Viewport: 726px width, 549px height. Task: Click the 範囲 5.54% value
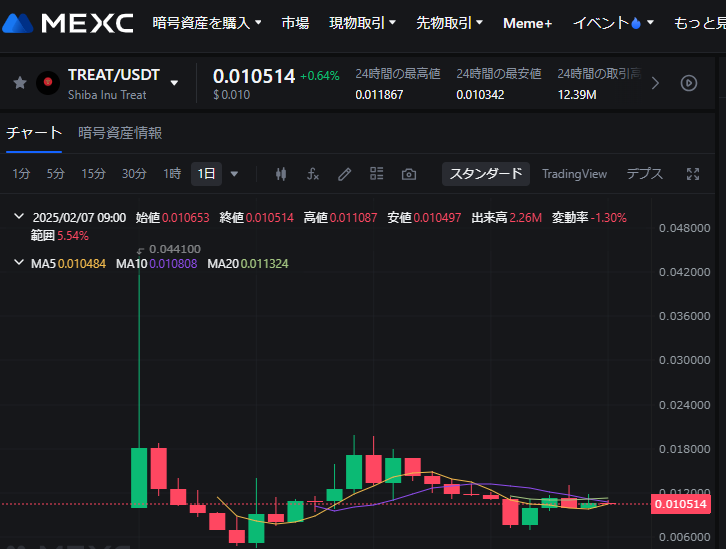60,236
